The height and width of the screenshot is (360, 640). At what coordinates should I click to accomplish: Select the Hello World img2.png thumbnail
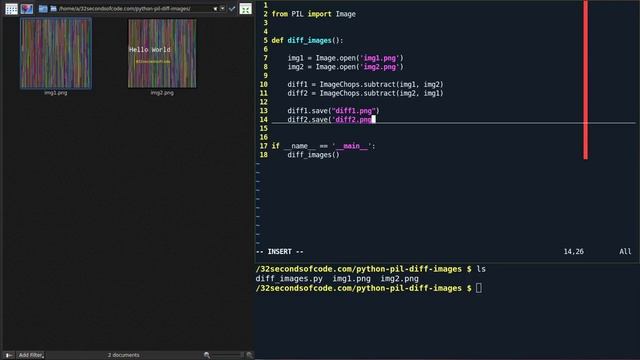click(162, 53)
